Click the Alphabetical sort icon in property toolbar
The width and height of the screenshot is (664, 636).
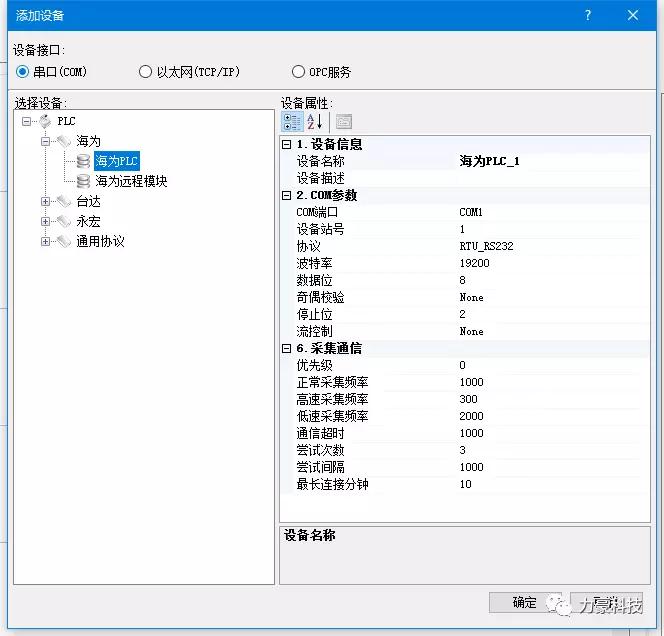pyautogui.click(x=314, y=122)
